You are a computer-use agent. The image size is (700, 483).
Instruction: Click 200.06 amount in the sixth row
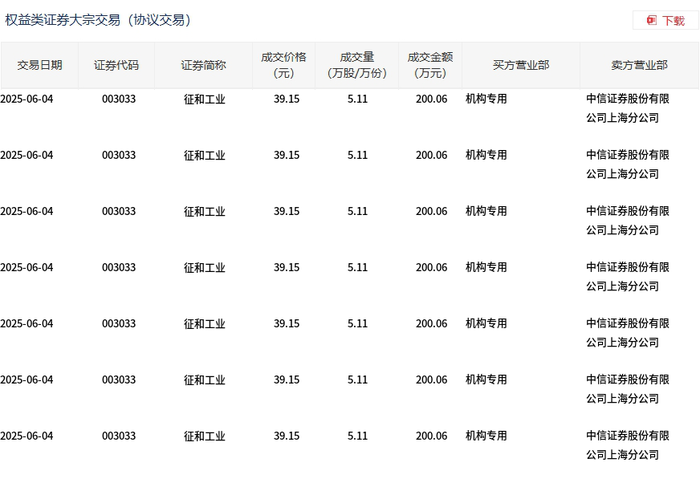pyautogui.click(x=431, y=380)
